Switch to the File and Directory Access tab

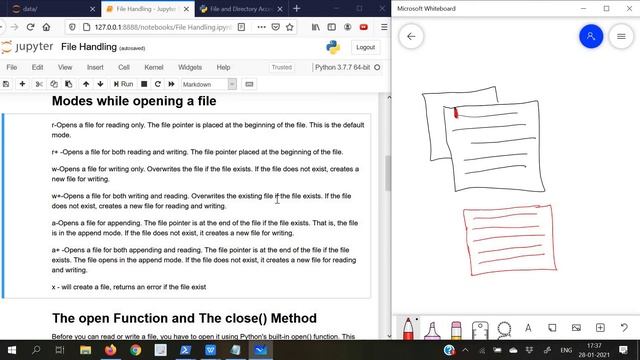click(x=242, y=9)
